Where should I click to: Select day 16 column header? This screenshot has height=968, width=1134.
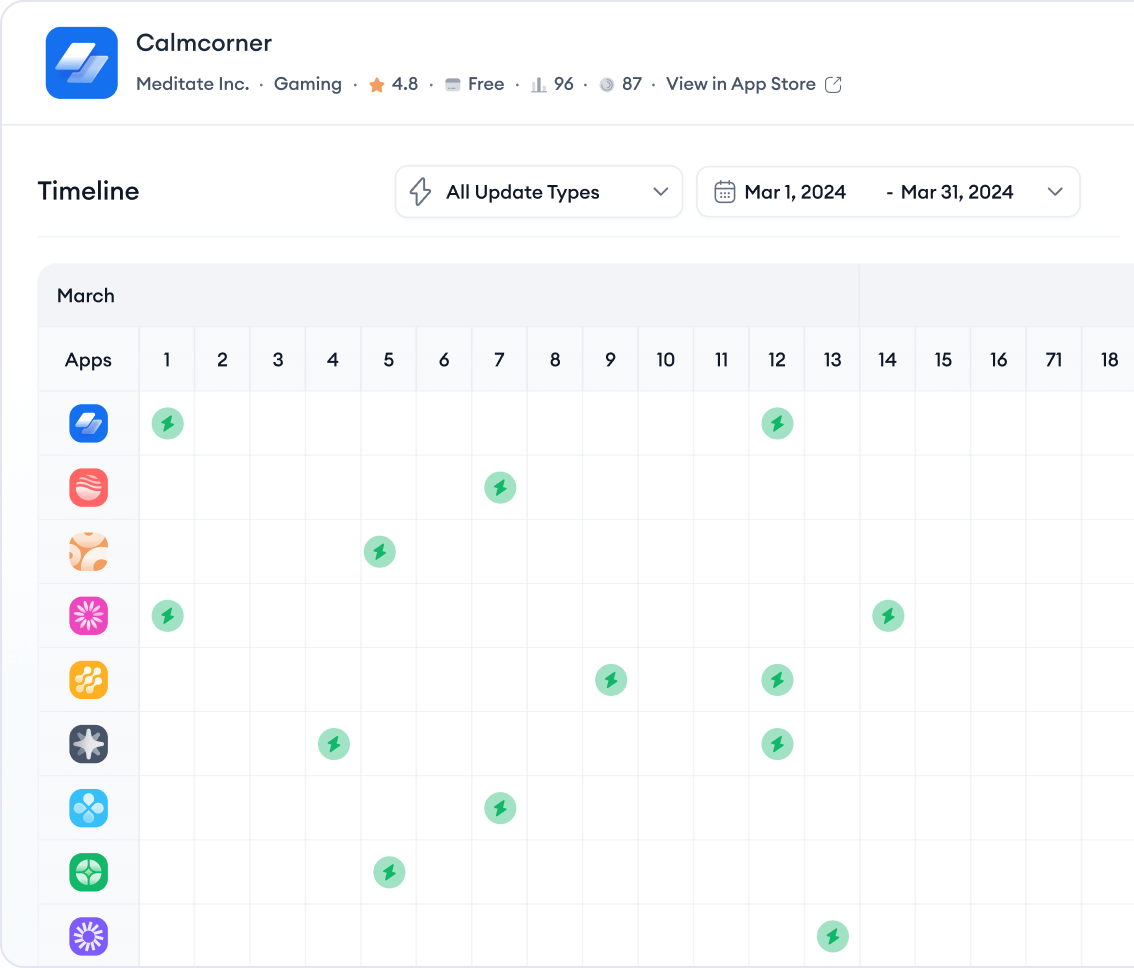(999, 360)
